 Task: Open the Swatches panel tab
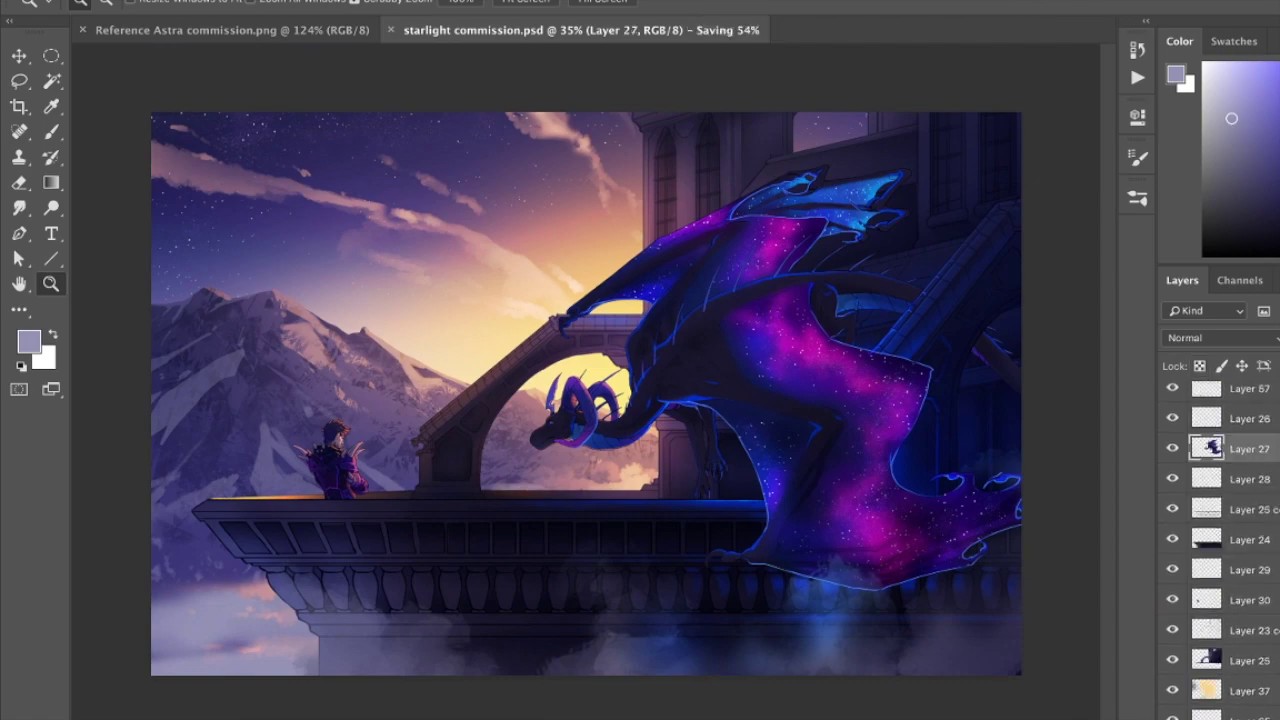tap(1234, 41)
